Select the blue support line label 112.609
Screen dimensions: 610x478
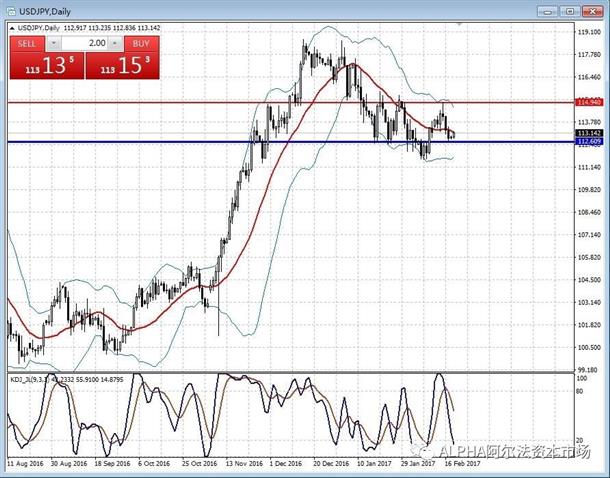(x=589, y=142)
